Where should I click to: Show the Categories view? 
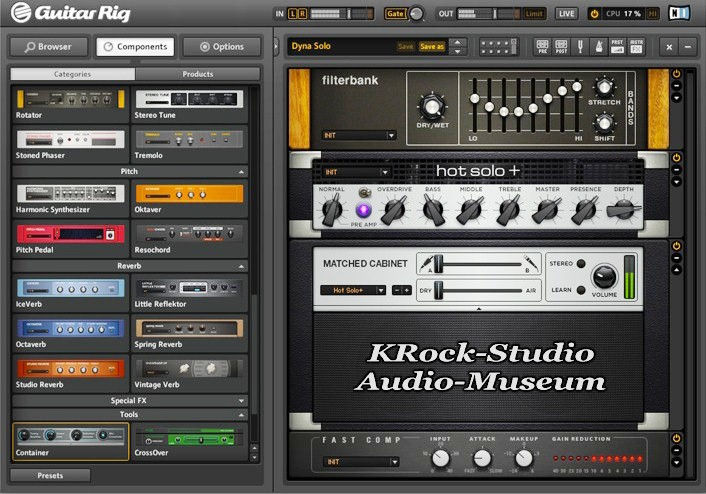72,74
